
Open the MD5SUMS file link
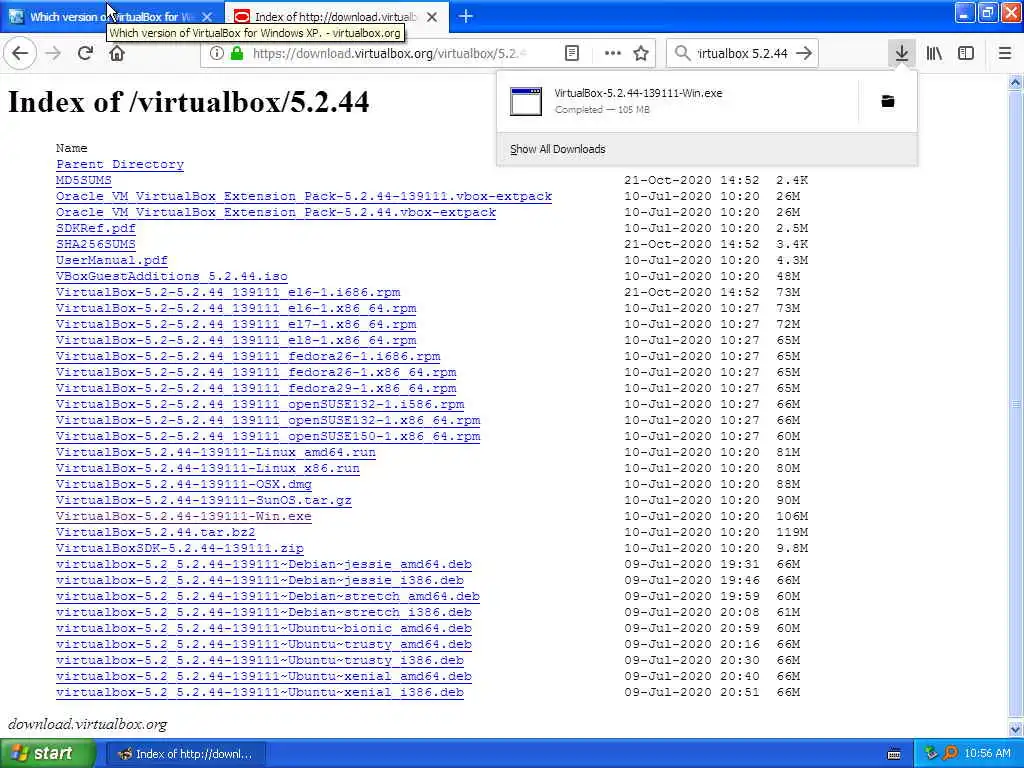coord(84,180)
